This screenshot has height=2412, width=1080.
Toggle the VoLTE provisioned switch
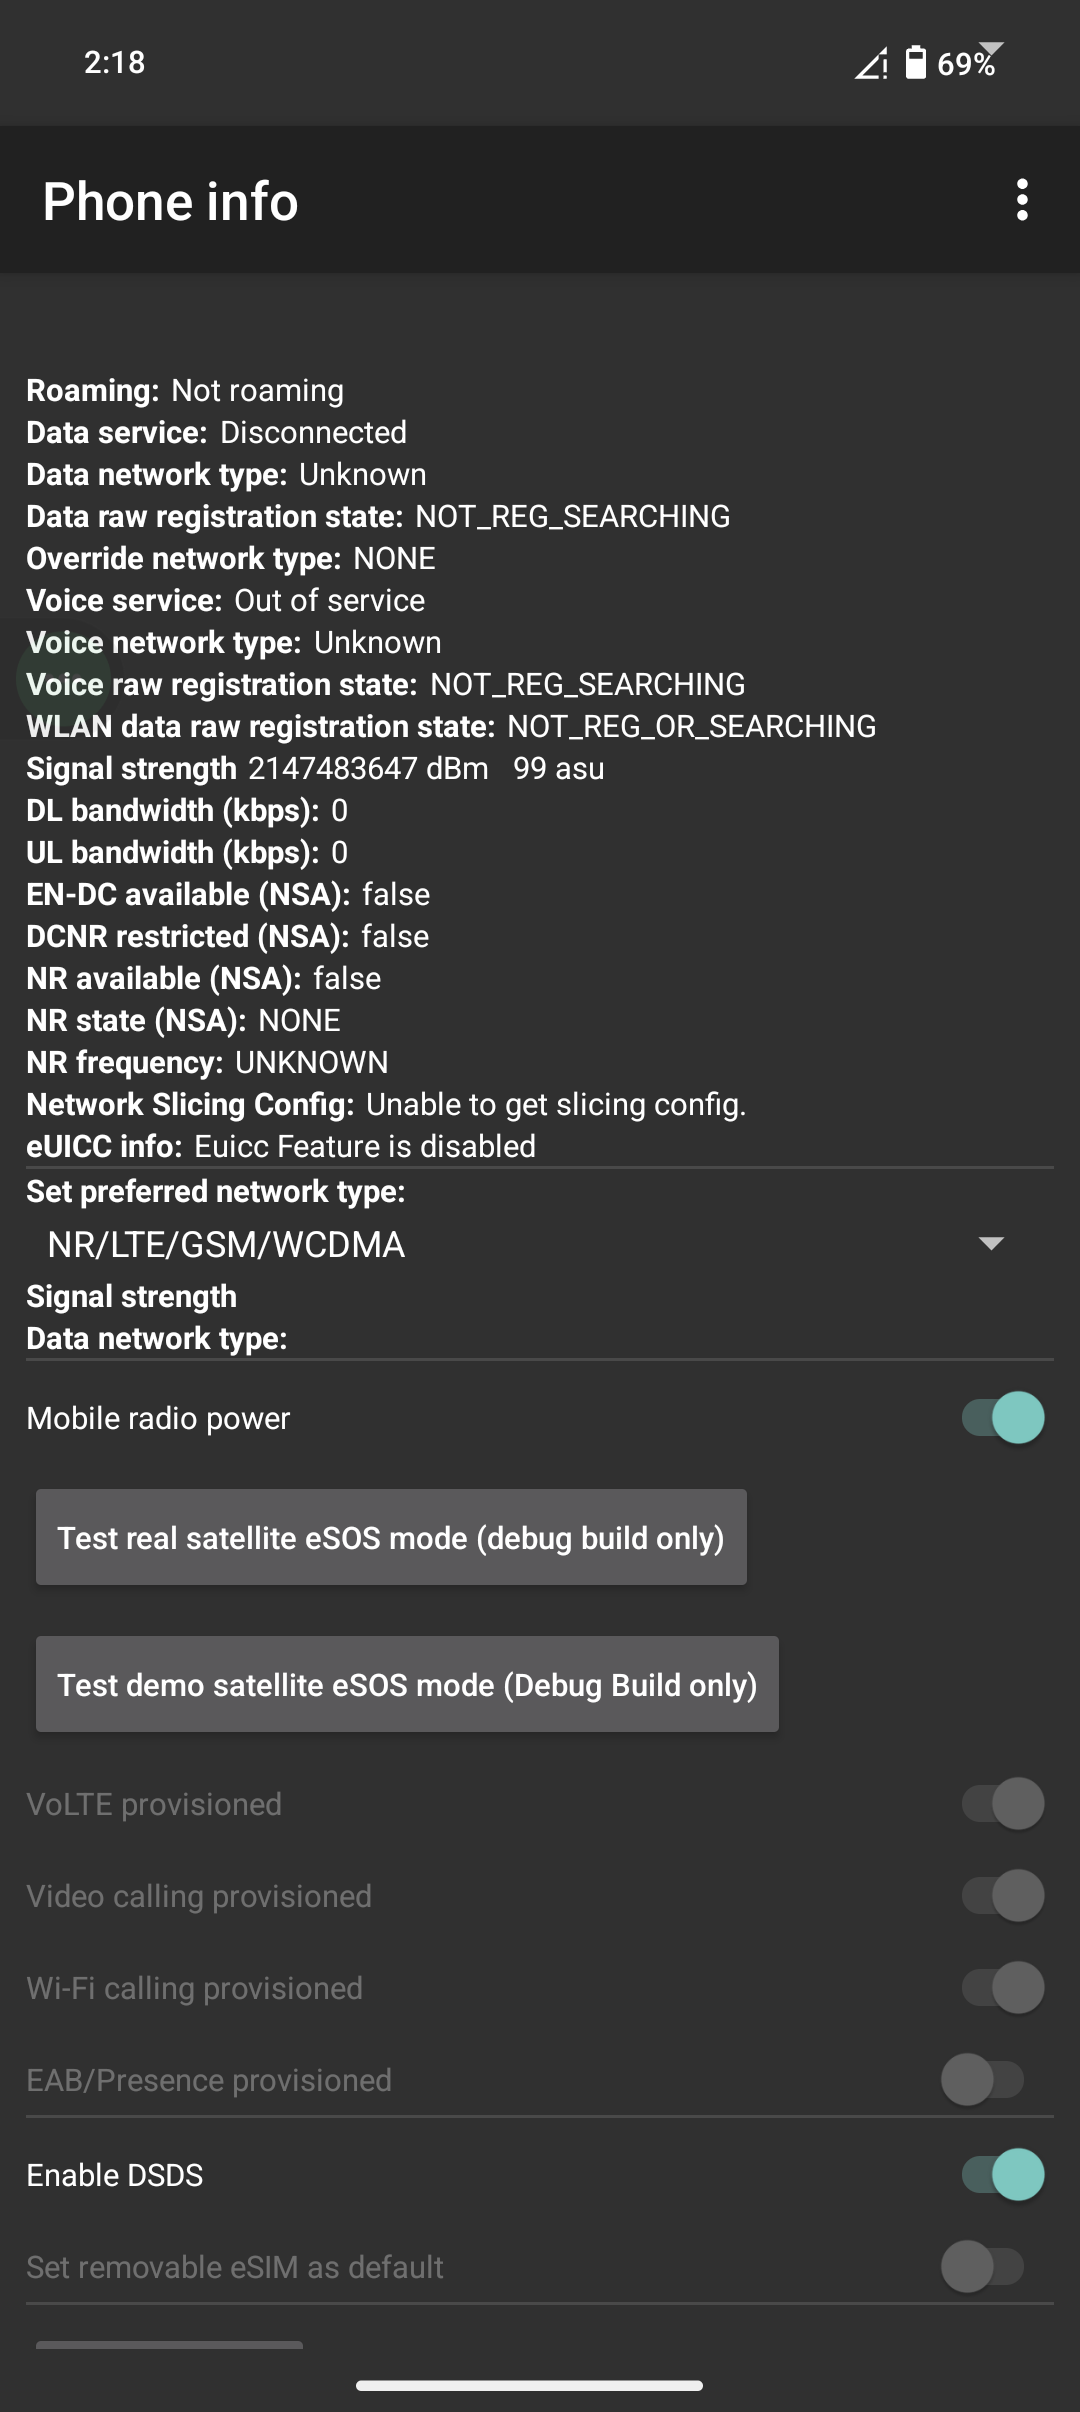(1003, 1804)
